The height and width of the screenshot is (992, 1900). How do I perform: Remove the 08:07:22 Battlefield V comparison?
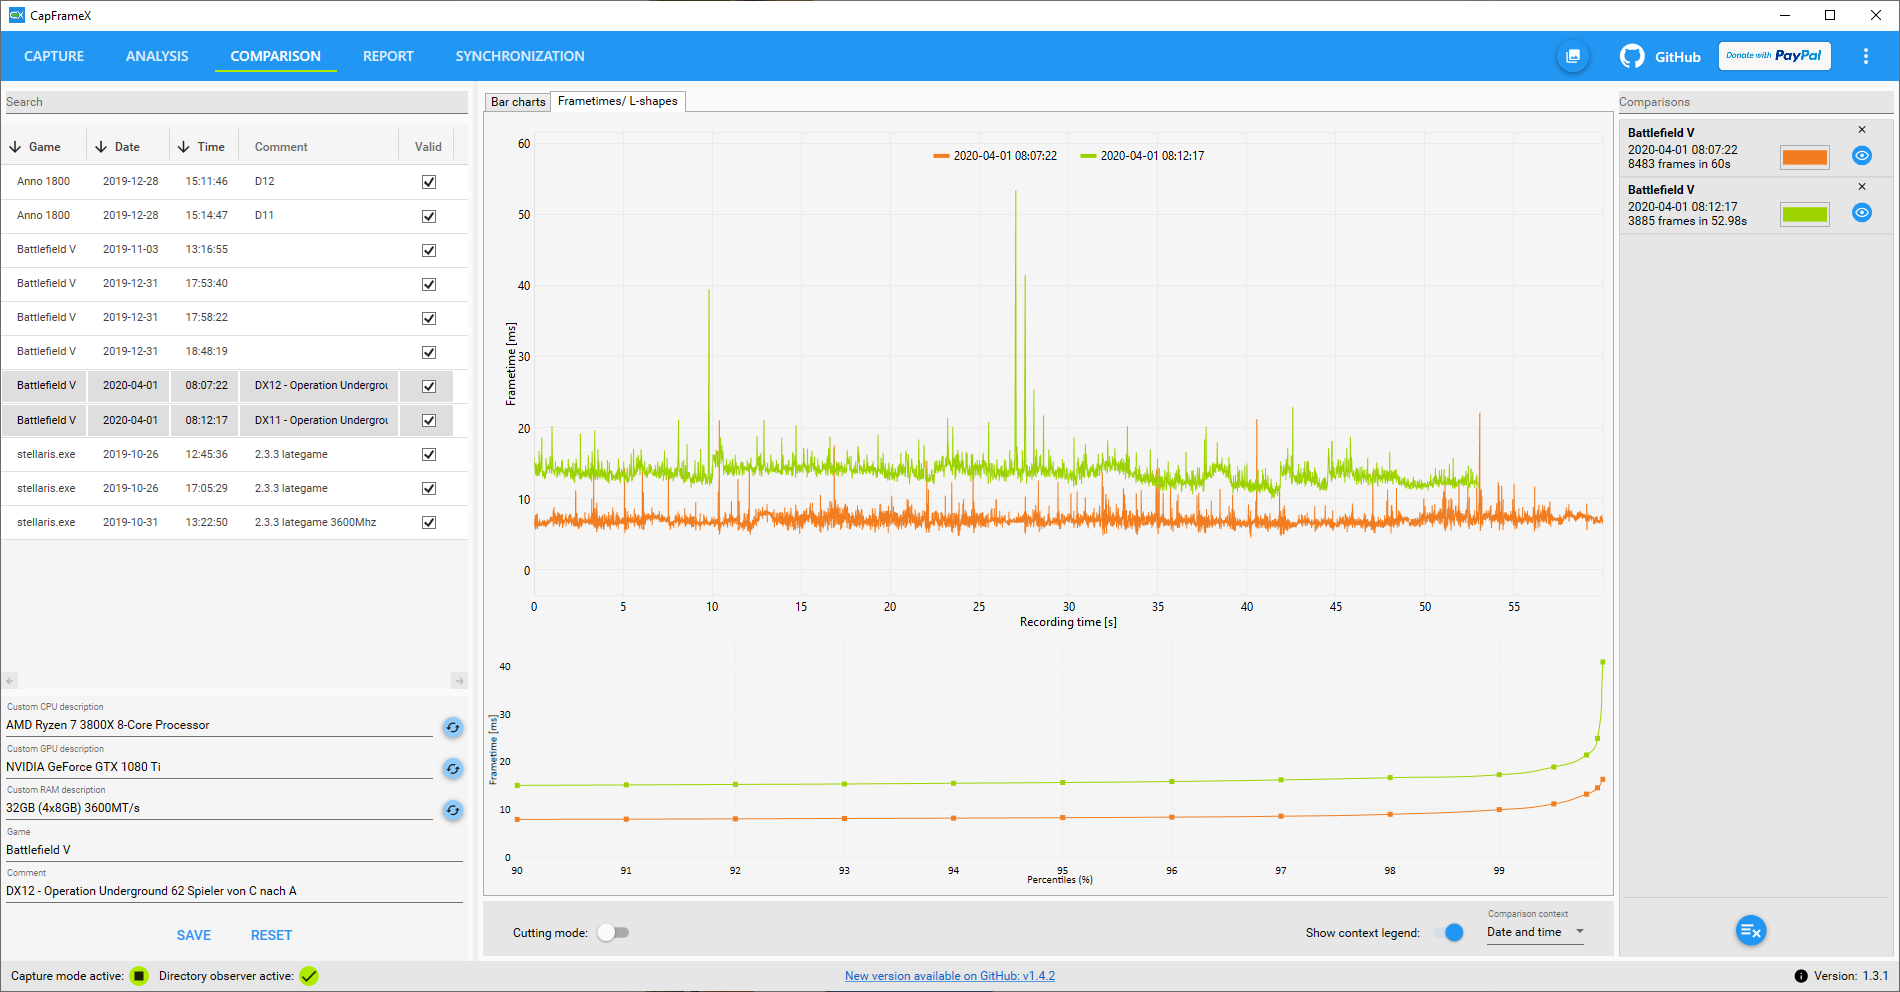click(1862, 130)
